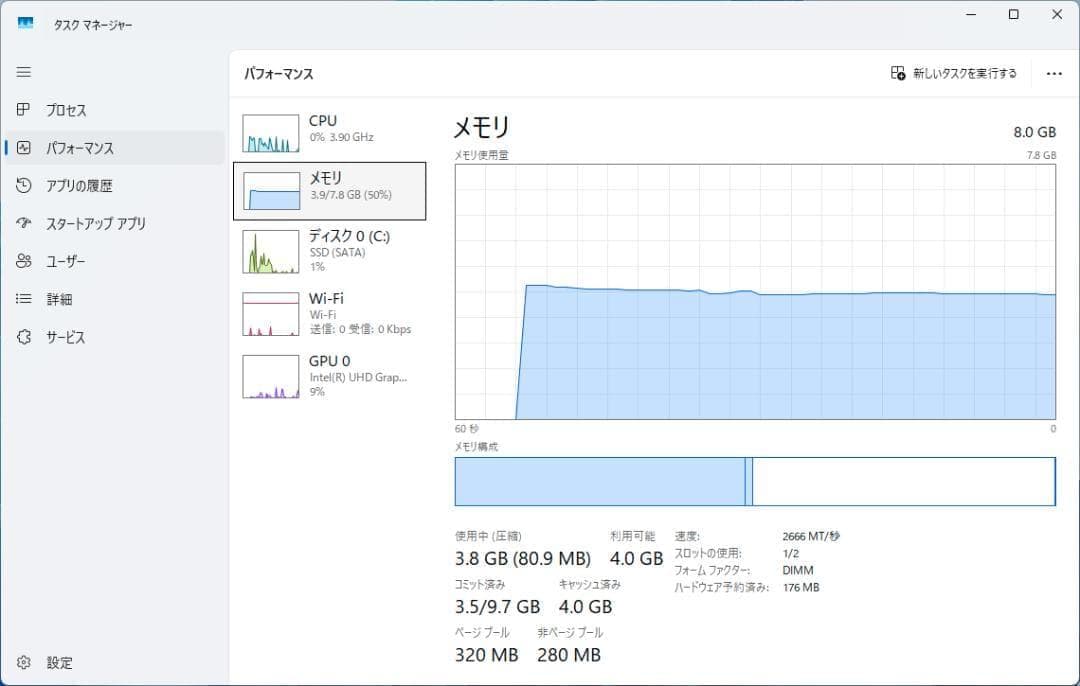Image resolution: width=1080 pixels, height=686 pixels.
Task: Open the ディスク 0 (C:) graph
Action: pyautogui.click(x=330, y=250)
